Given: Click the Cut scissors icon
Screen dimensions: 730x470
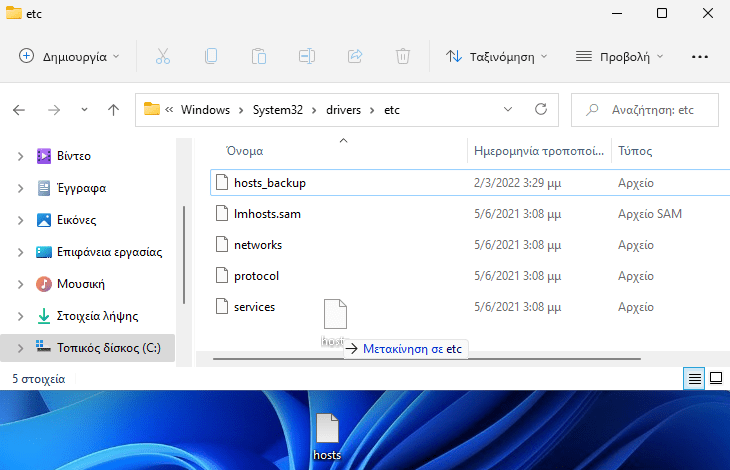Looking at the screenshot, I should pyautogui.click(x=162, y=56).
